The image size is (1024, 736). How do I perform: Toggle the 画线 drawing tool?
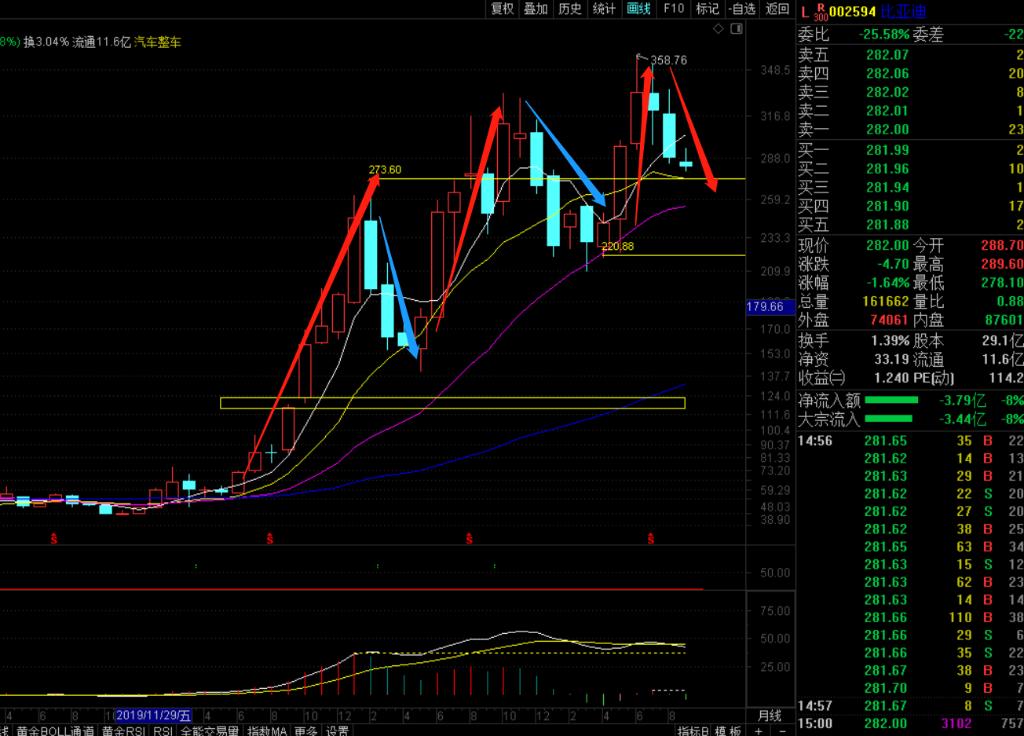click(638, 9)
